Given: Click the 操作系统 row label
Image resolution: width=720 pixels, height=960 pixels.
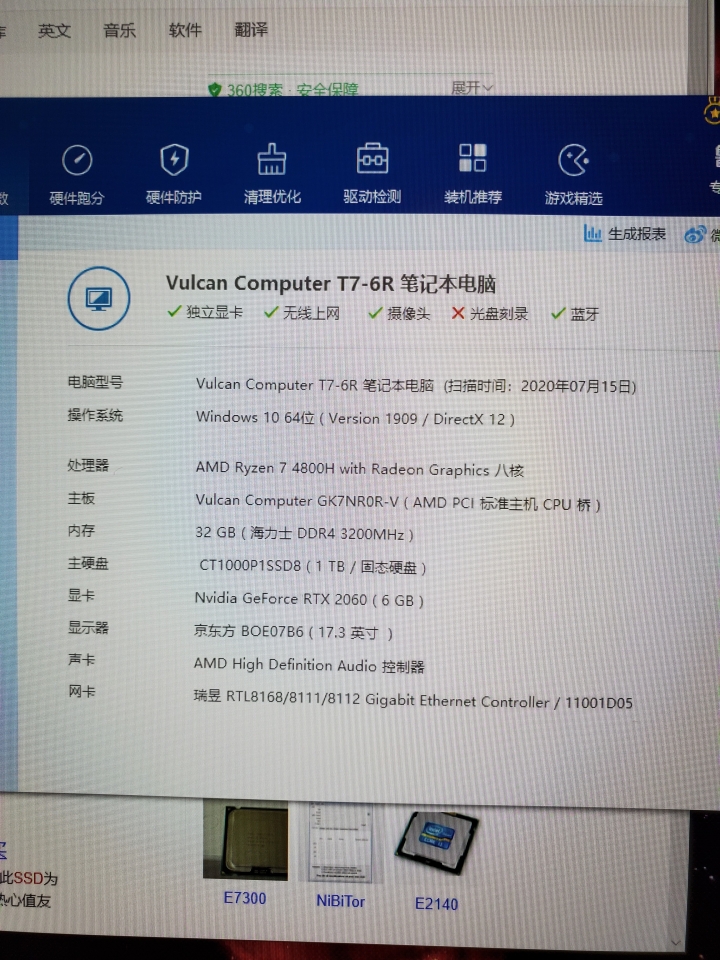Looking at the screenshot, I should pos(95,415).
